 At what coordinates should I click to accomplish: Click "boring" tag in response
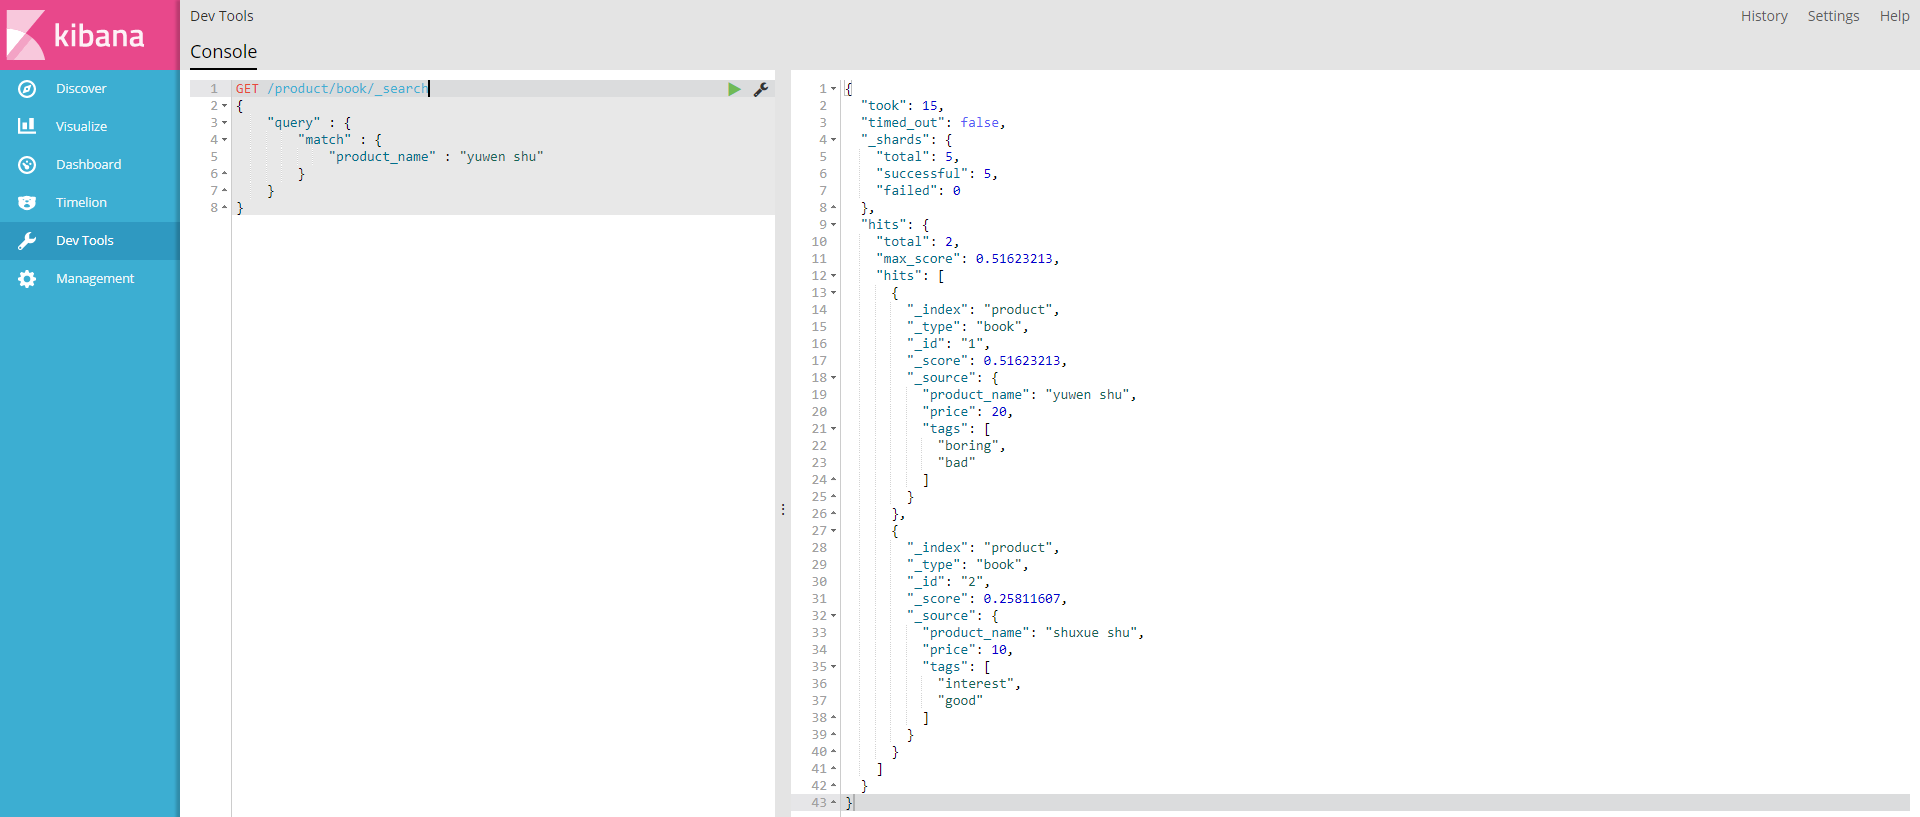(968, 446)
